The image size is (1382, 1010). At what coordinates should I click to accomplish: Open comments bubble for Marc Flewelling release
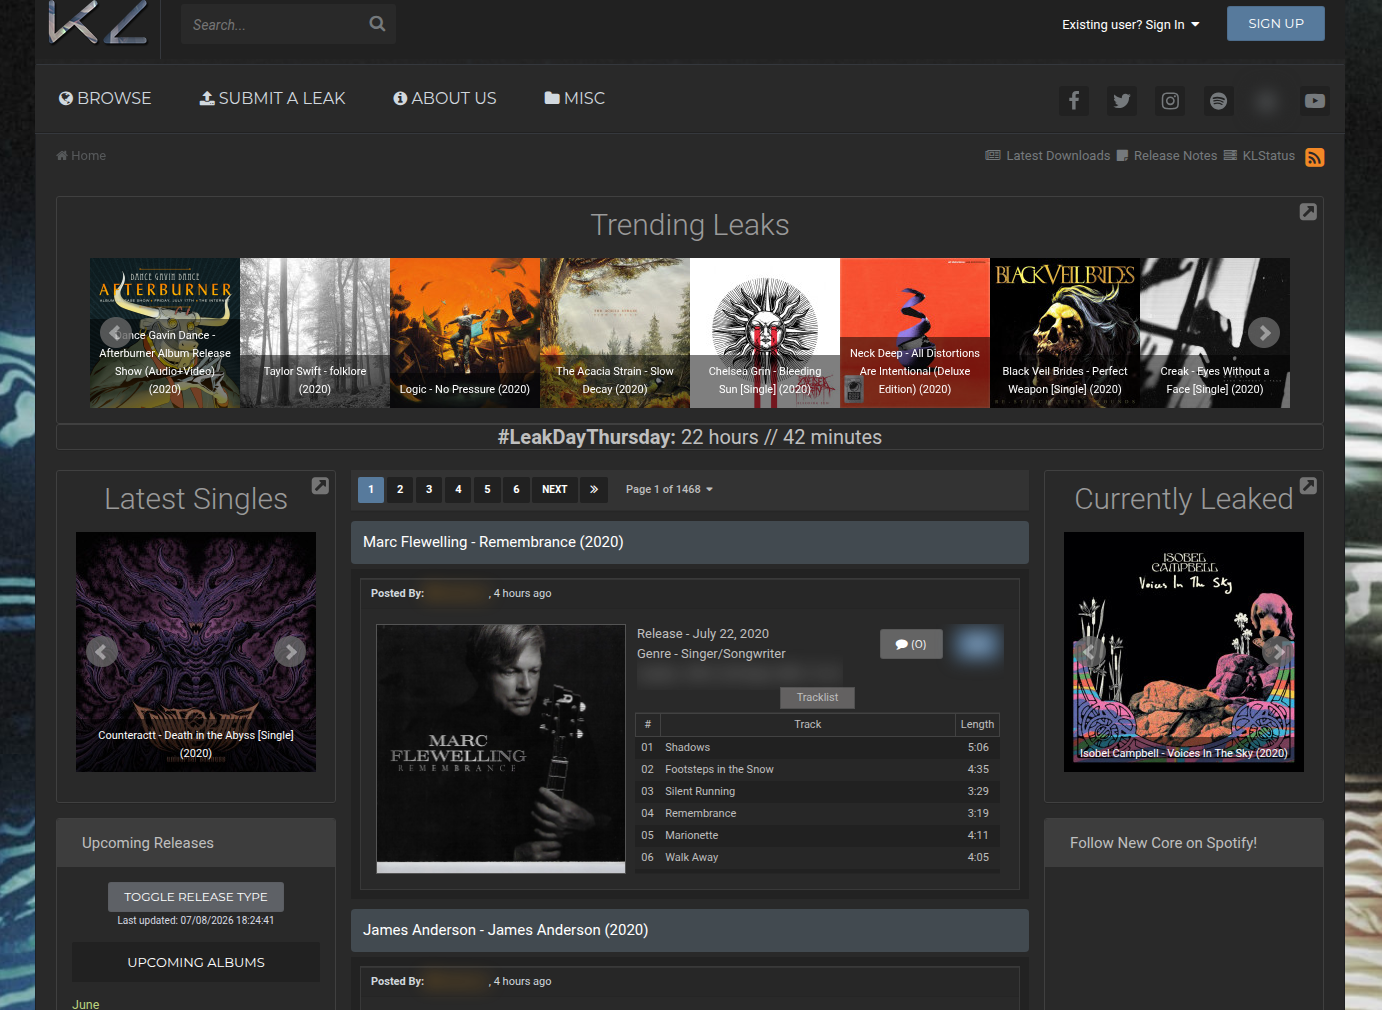(x=911, y=644)
